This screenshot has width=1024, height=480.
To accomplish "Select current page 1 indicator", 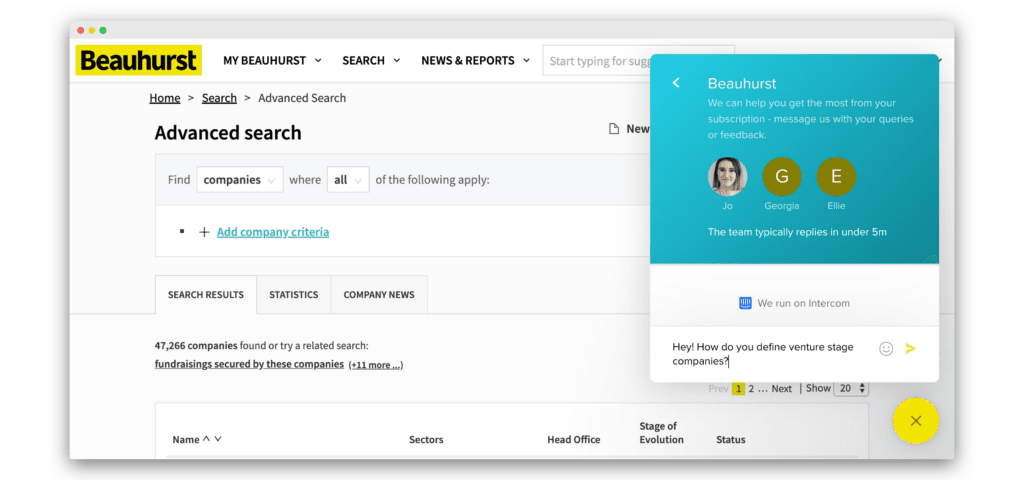I will click(738, 389).
